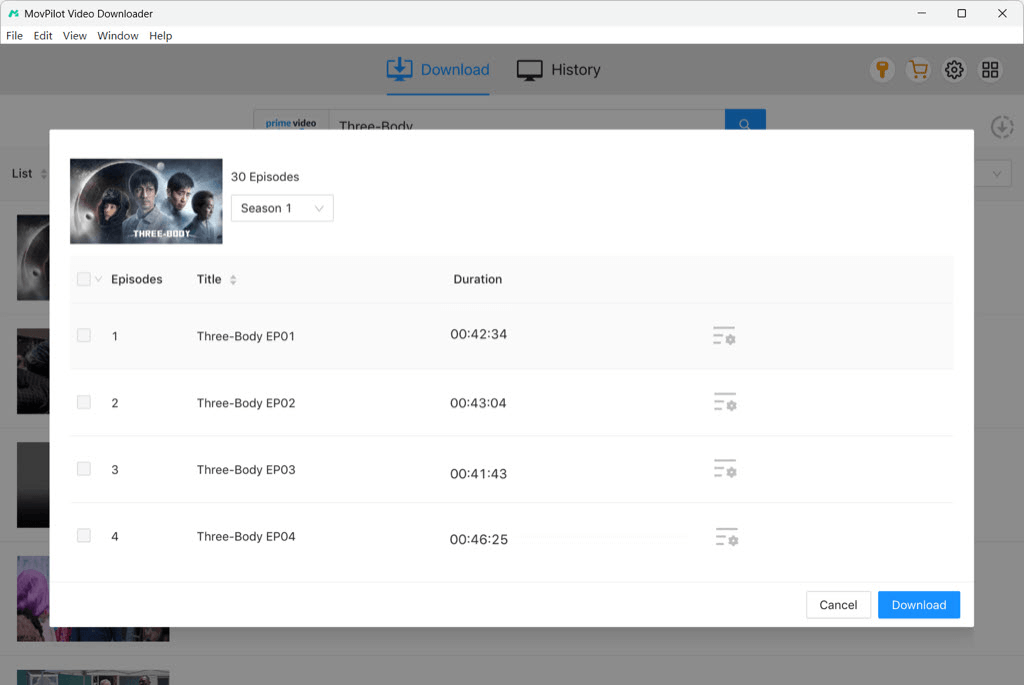Open the shopping cart icon

[x=918, y=69]
